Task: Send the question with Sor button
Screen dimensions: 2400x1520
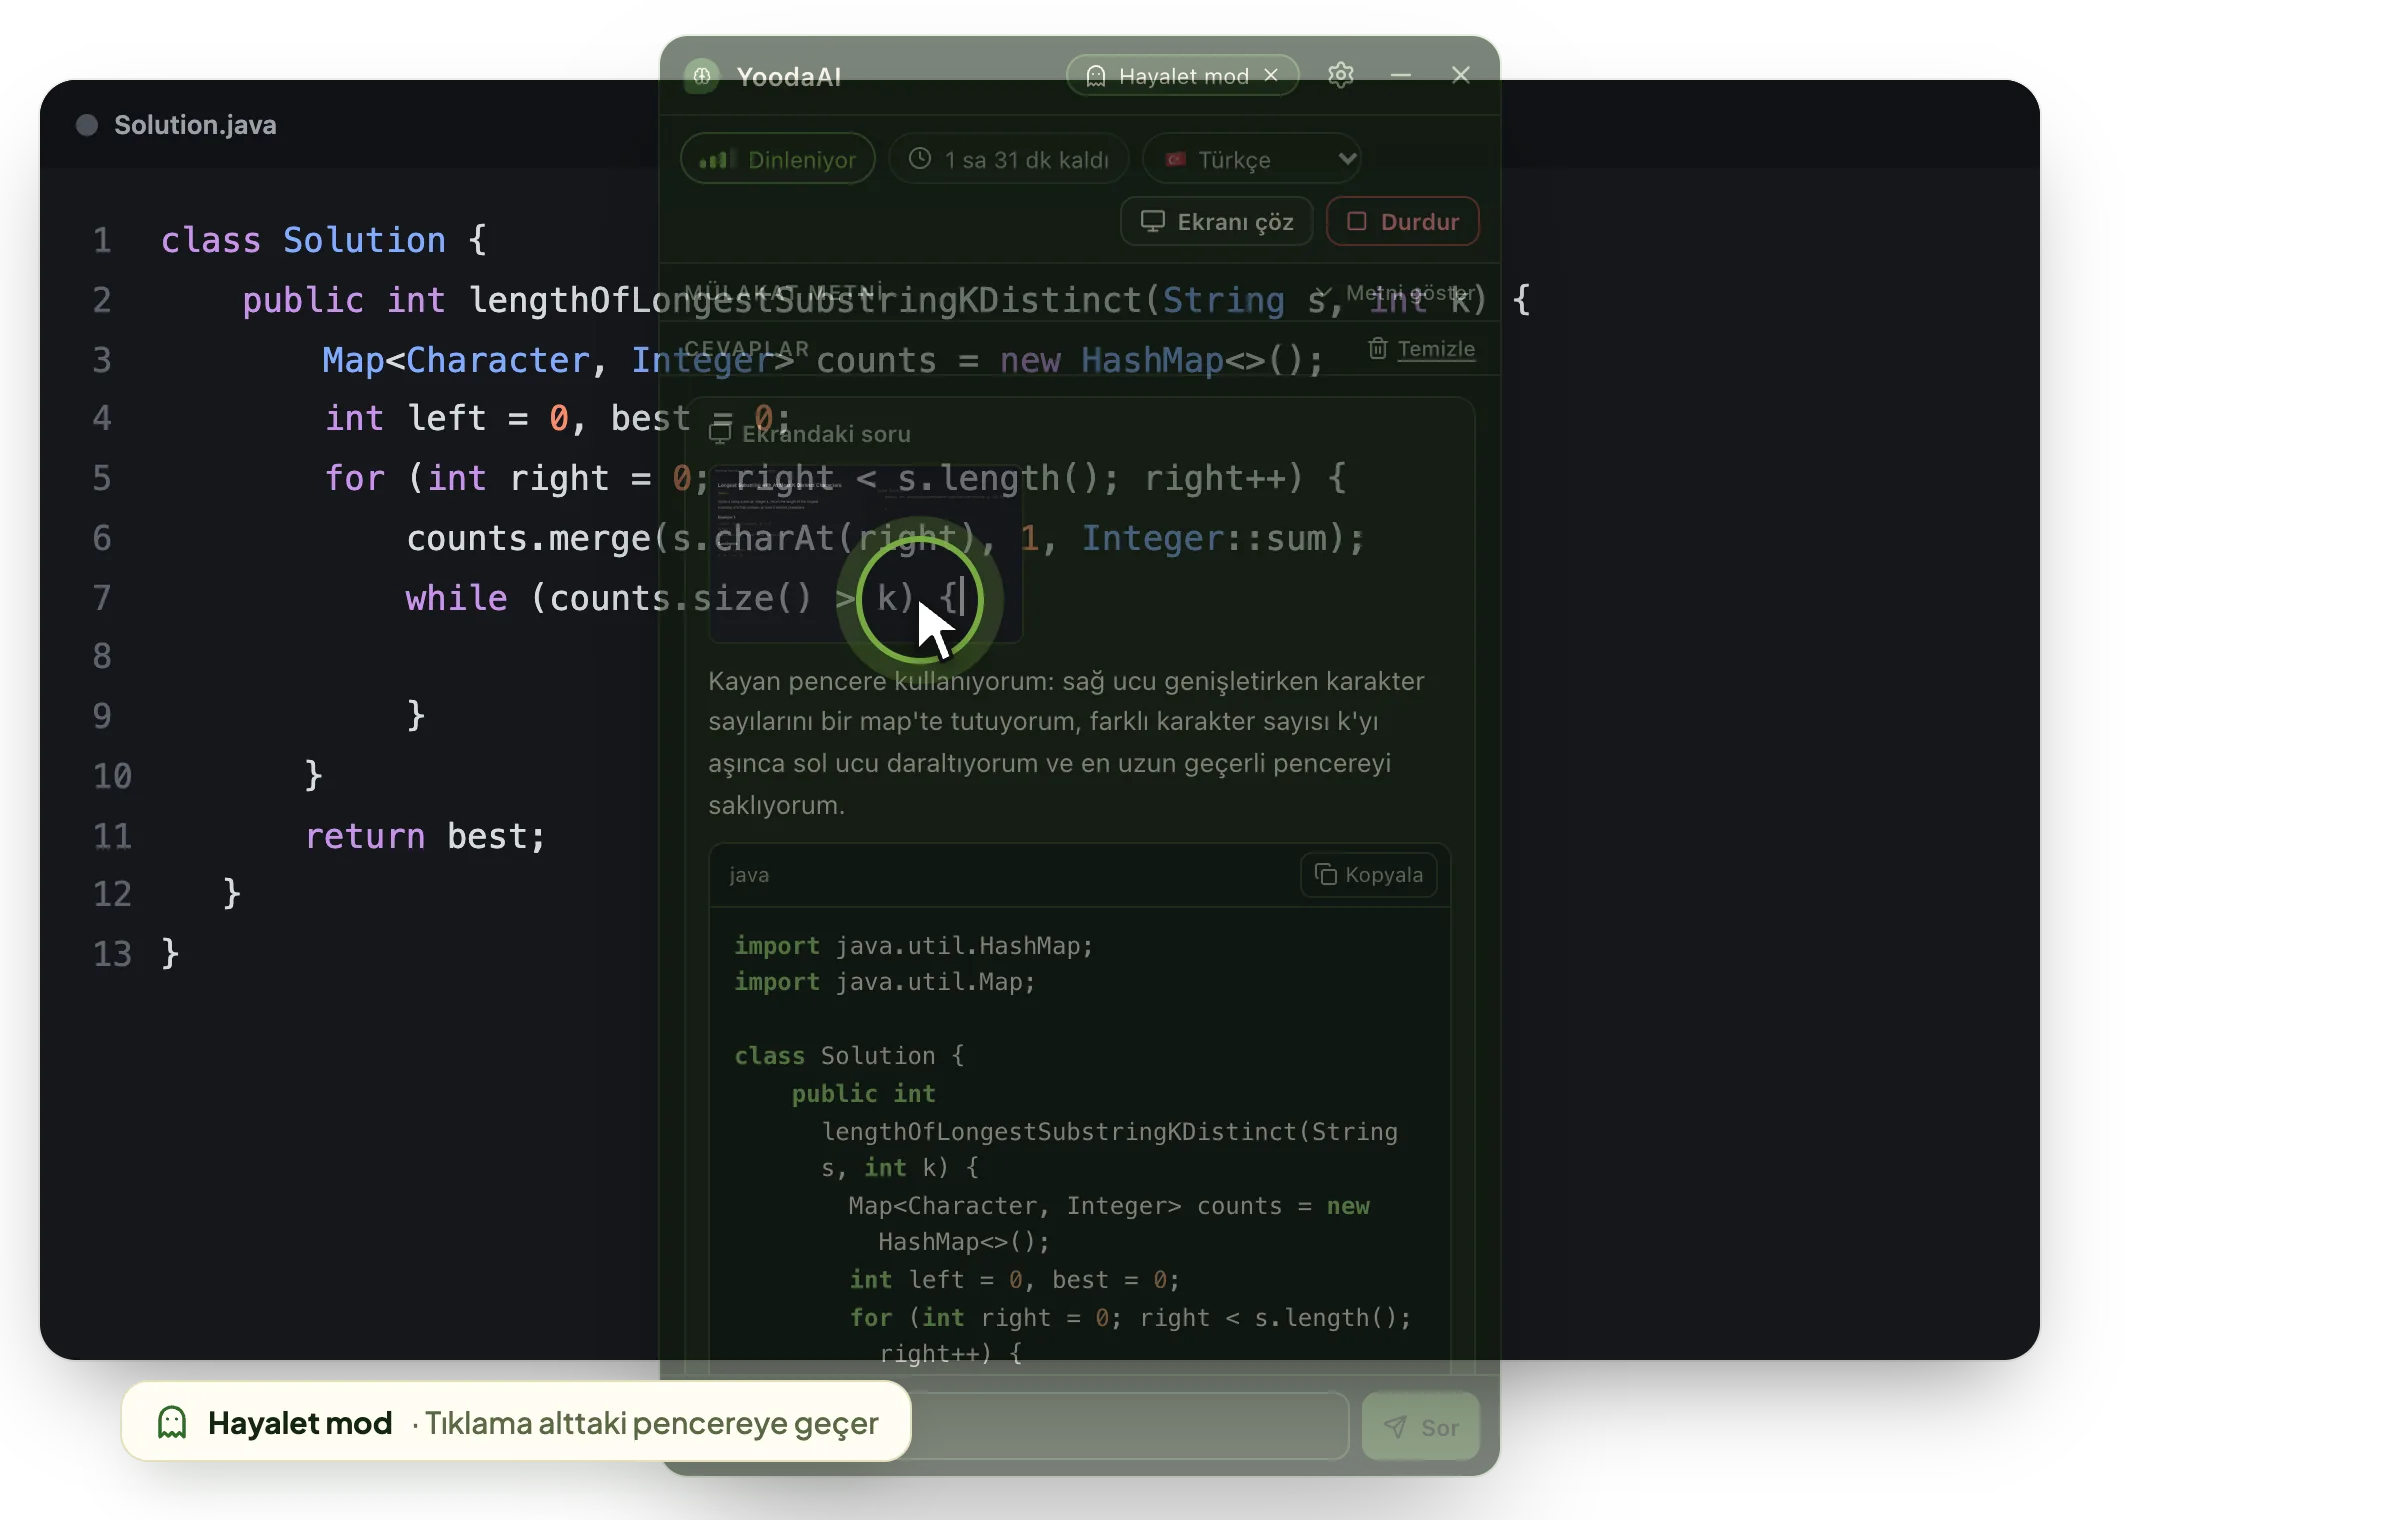Action: [1420, 1427]
